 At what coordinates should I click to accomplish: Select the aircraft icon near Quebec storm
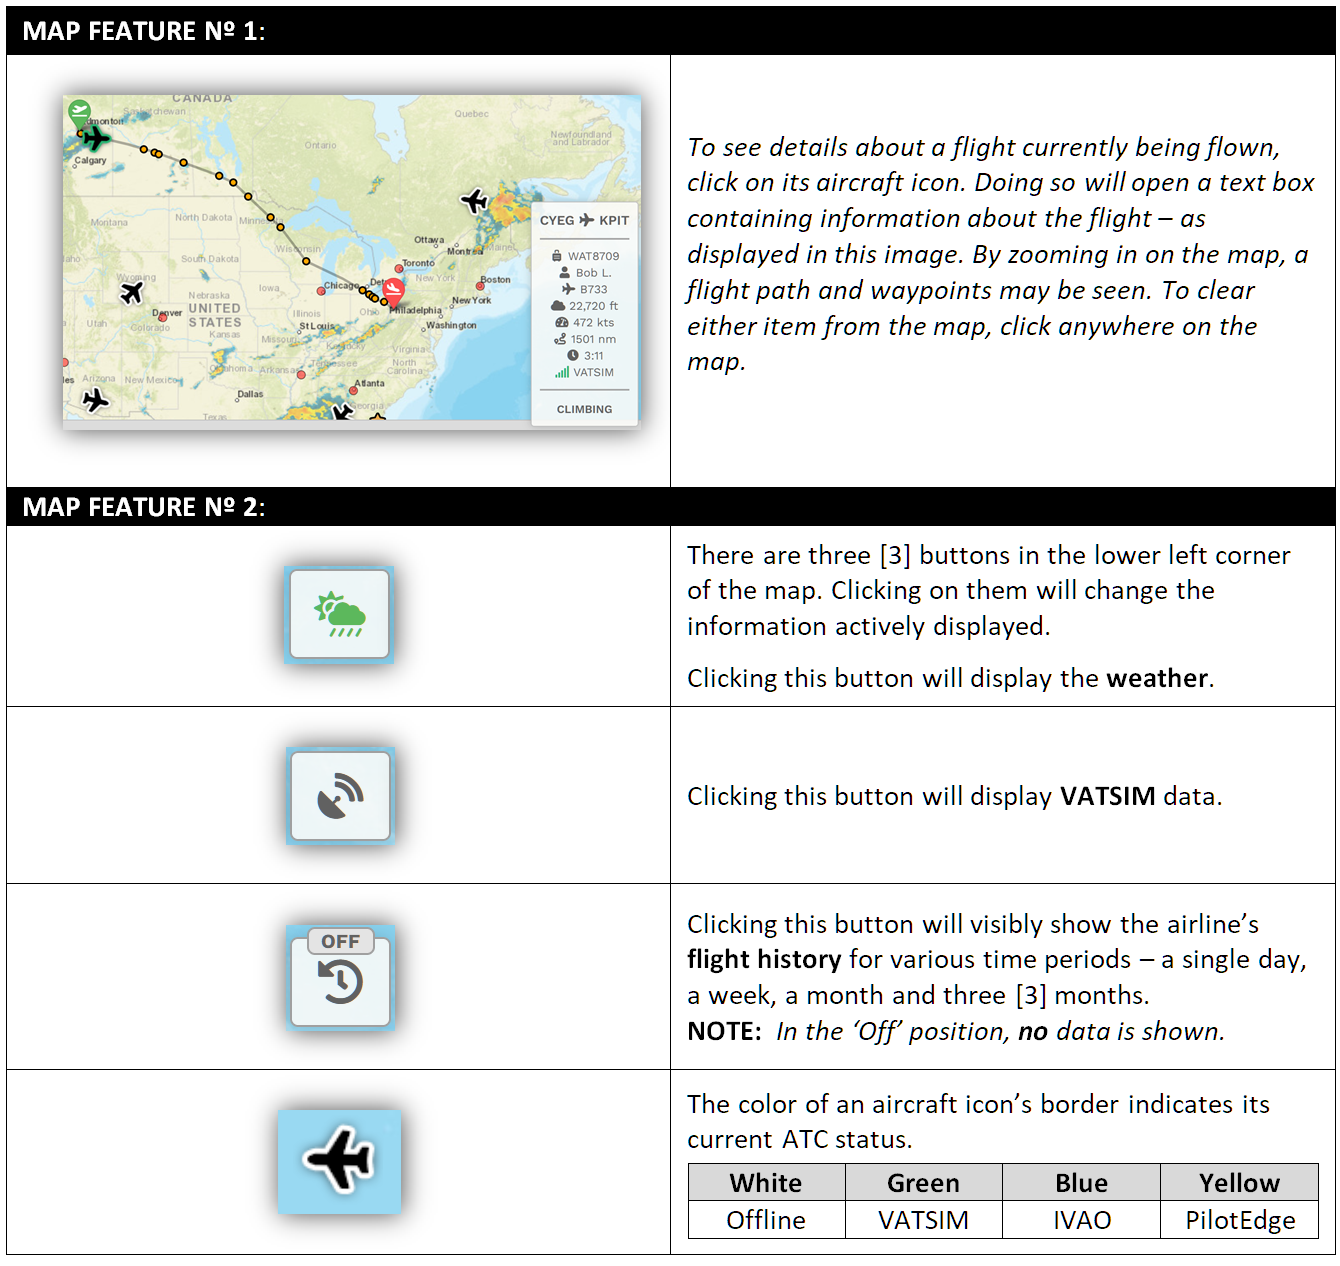[474, 201]
